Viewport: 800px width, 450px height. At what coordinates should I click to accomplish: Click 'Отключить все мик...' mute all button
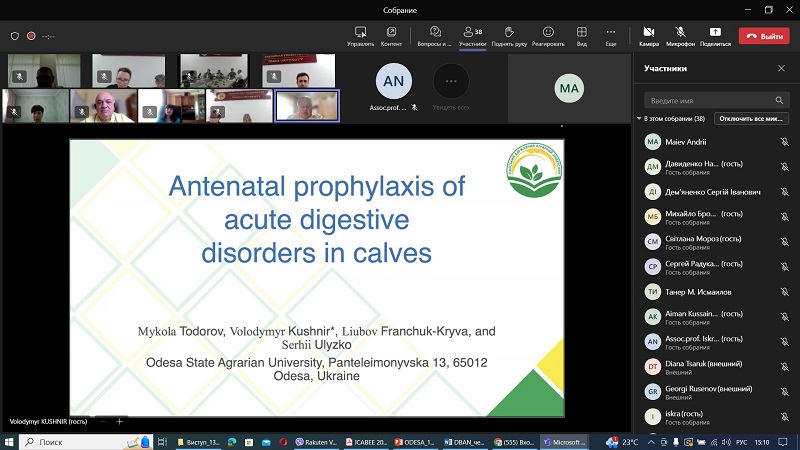coord(752,118)
